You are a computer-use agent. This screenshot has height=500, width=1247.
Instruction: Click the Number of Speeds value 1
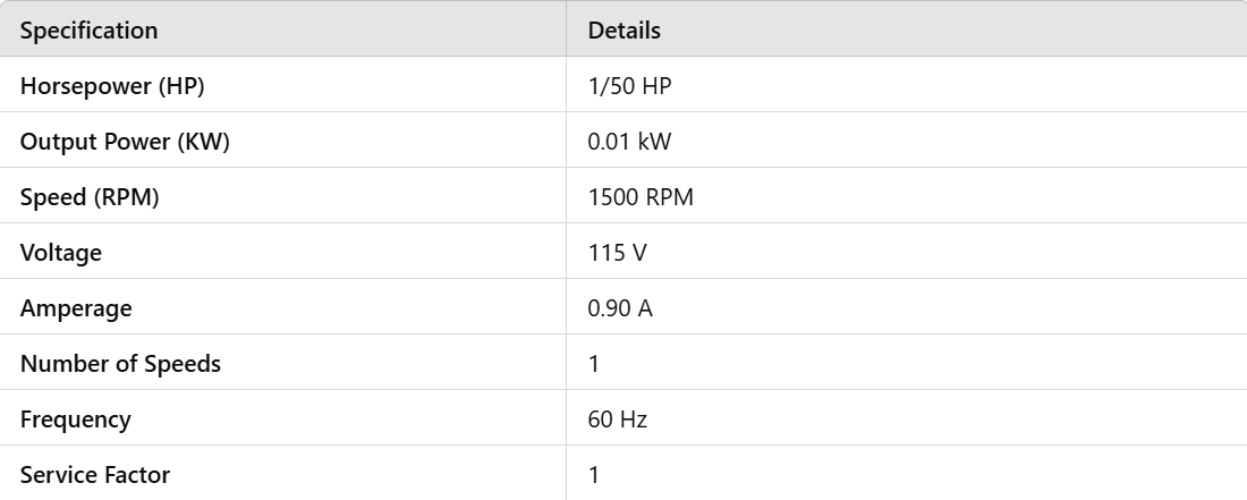[594, 365]
